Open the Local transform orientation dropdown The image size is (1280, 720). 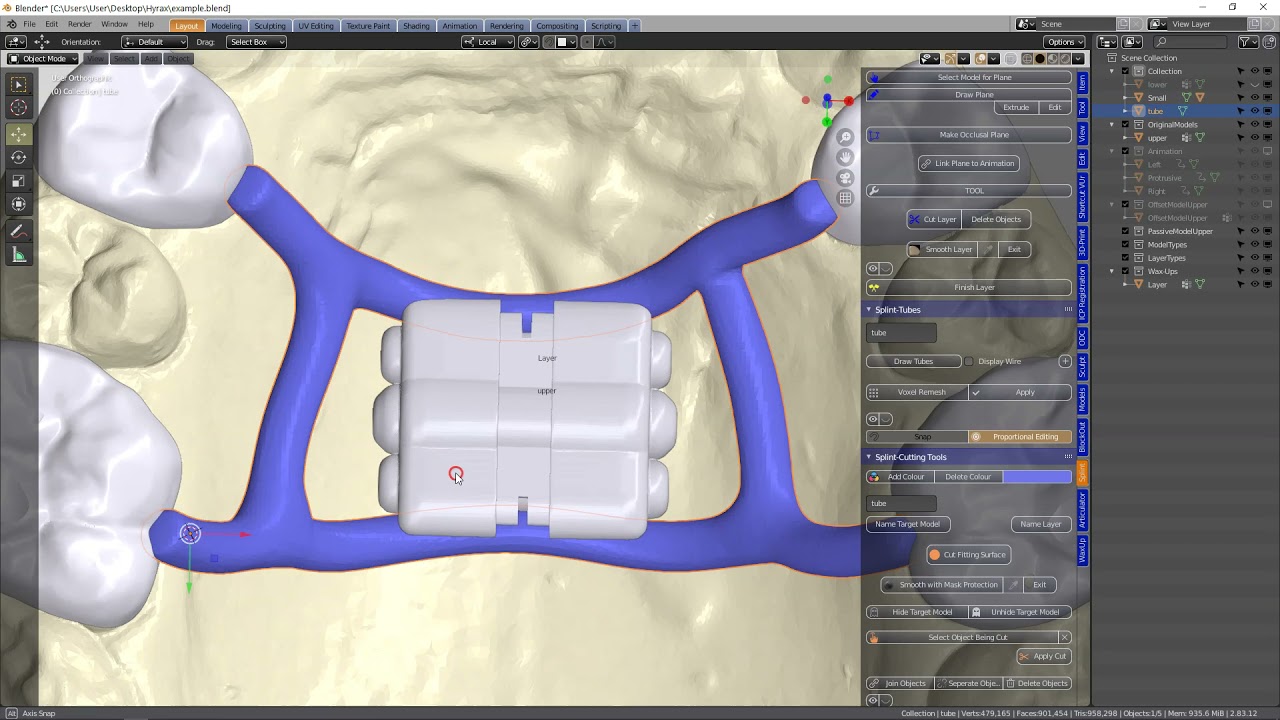[488, 42]
